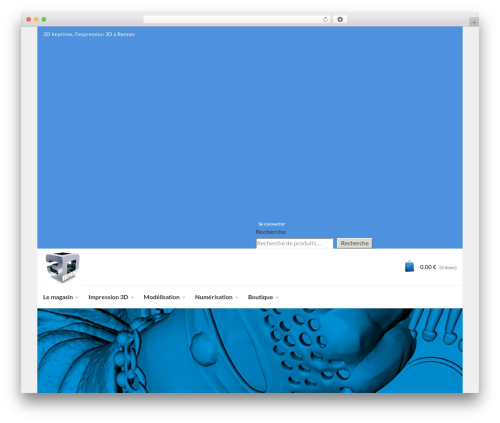500x423 pixels.
Task: Select the Numérisation menu item
Action: coord(213,297)
